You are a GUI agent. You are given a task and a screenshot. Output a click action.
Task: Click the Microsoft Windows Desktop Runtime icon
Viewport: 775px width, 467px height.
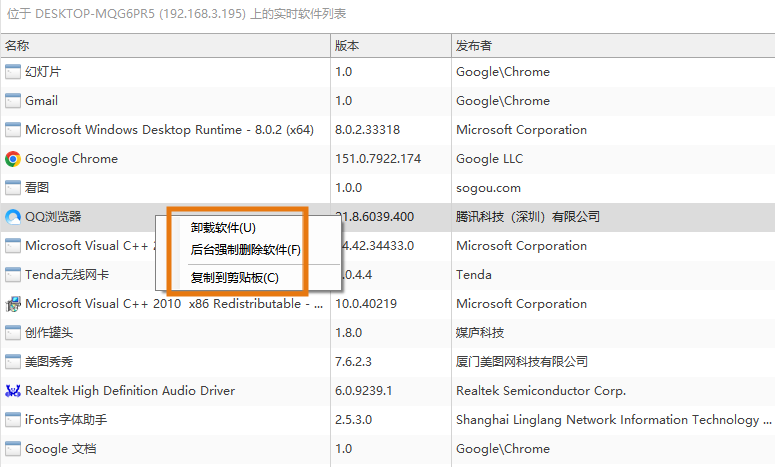(13, 130)
